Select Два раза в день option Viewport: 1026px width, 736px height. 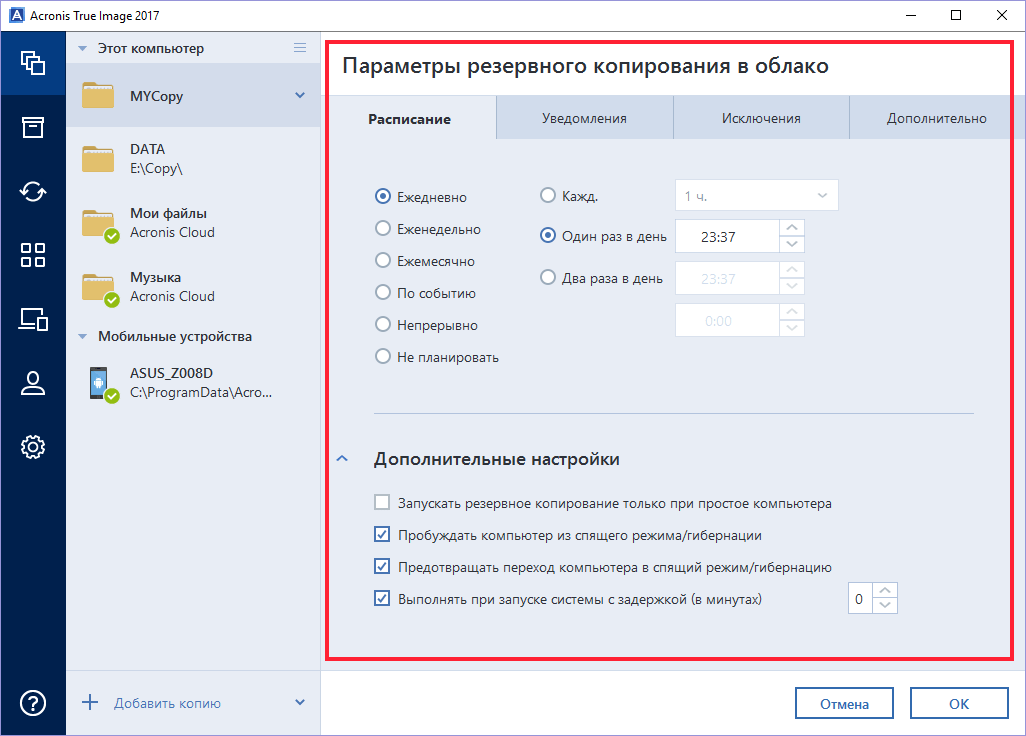[x=548, y=277]
